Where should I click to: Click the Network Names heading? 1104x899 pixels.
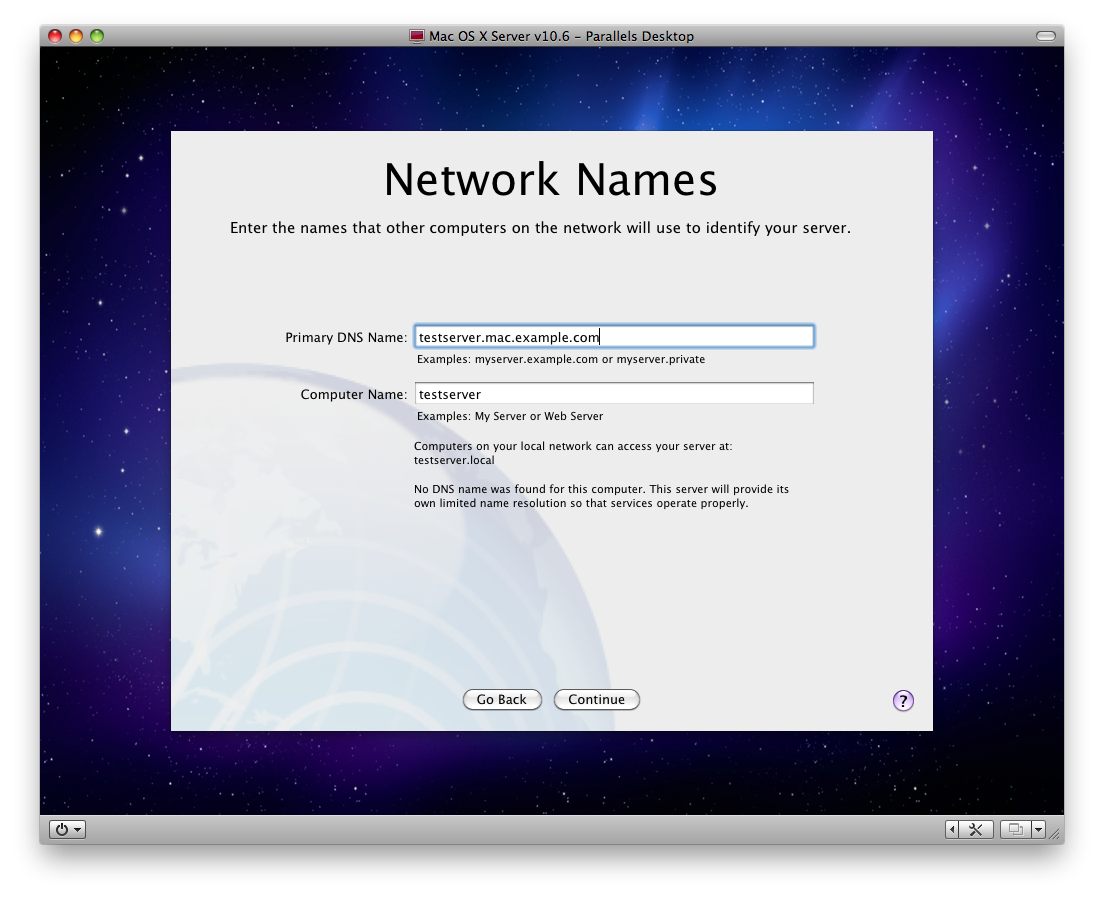point(551,180)
